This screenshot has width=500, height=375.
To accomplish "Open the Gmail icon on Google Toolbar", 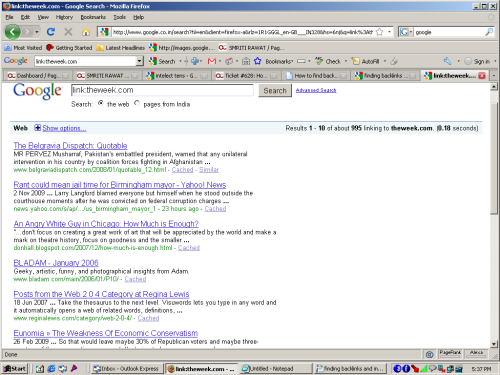I will (212, 61).
